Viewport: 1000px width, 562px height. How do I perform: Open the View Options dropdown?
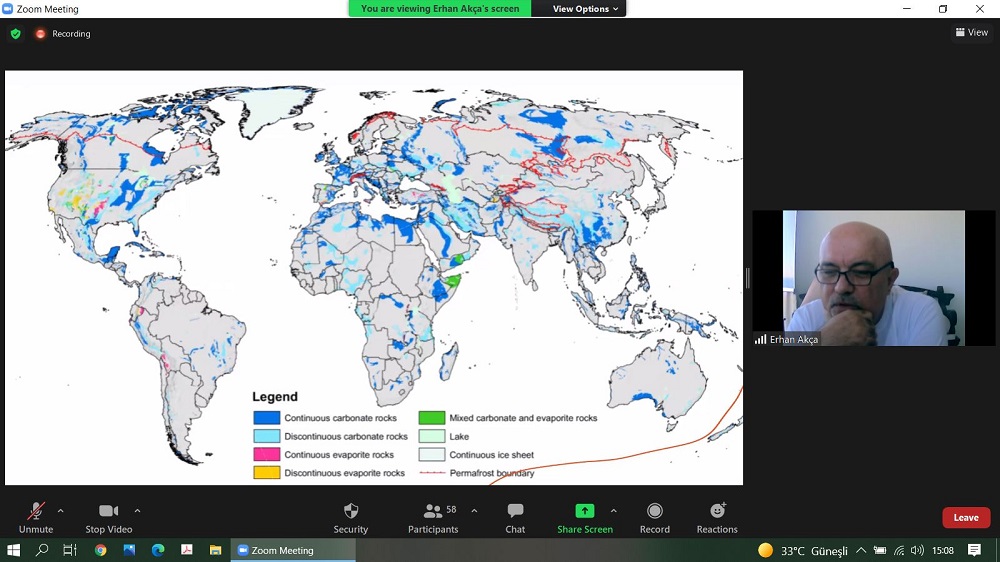[585, 9]
